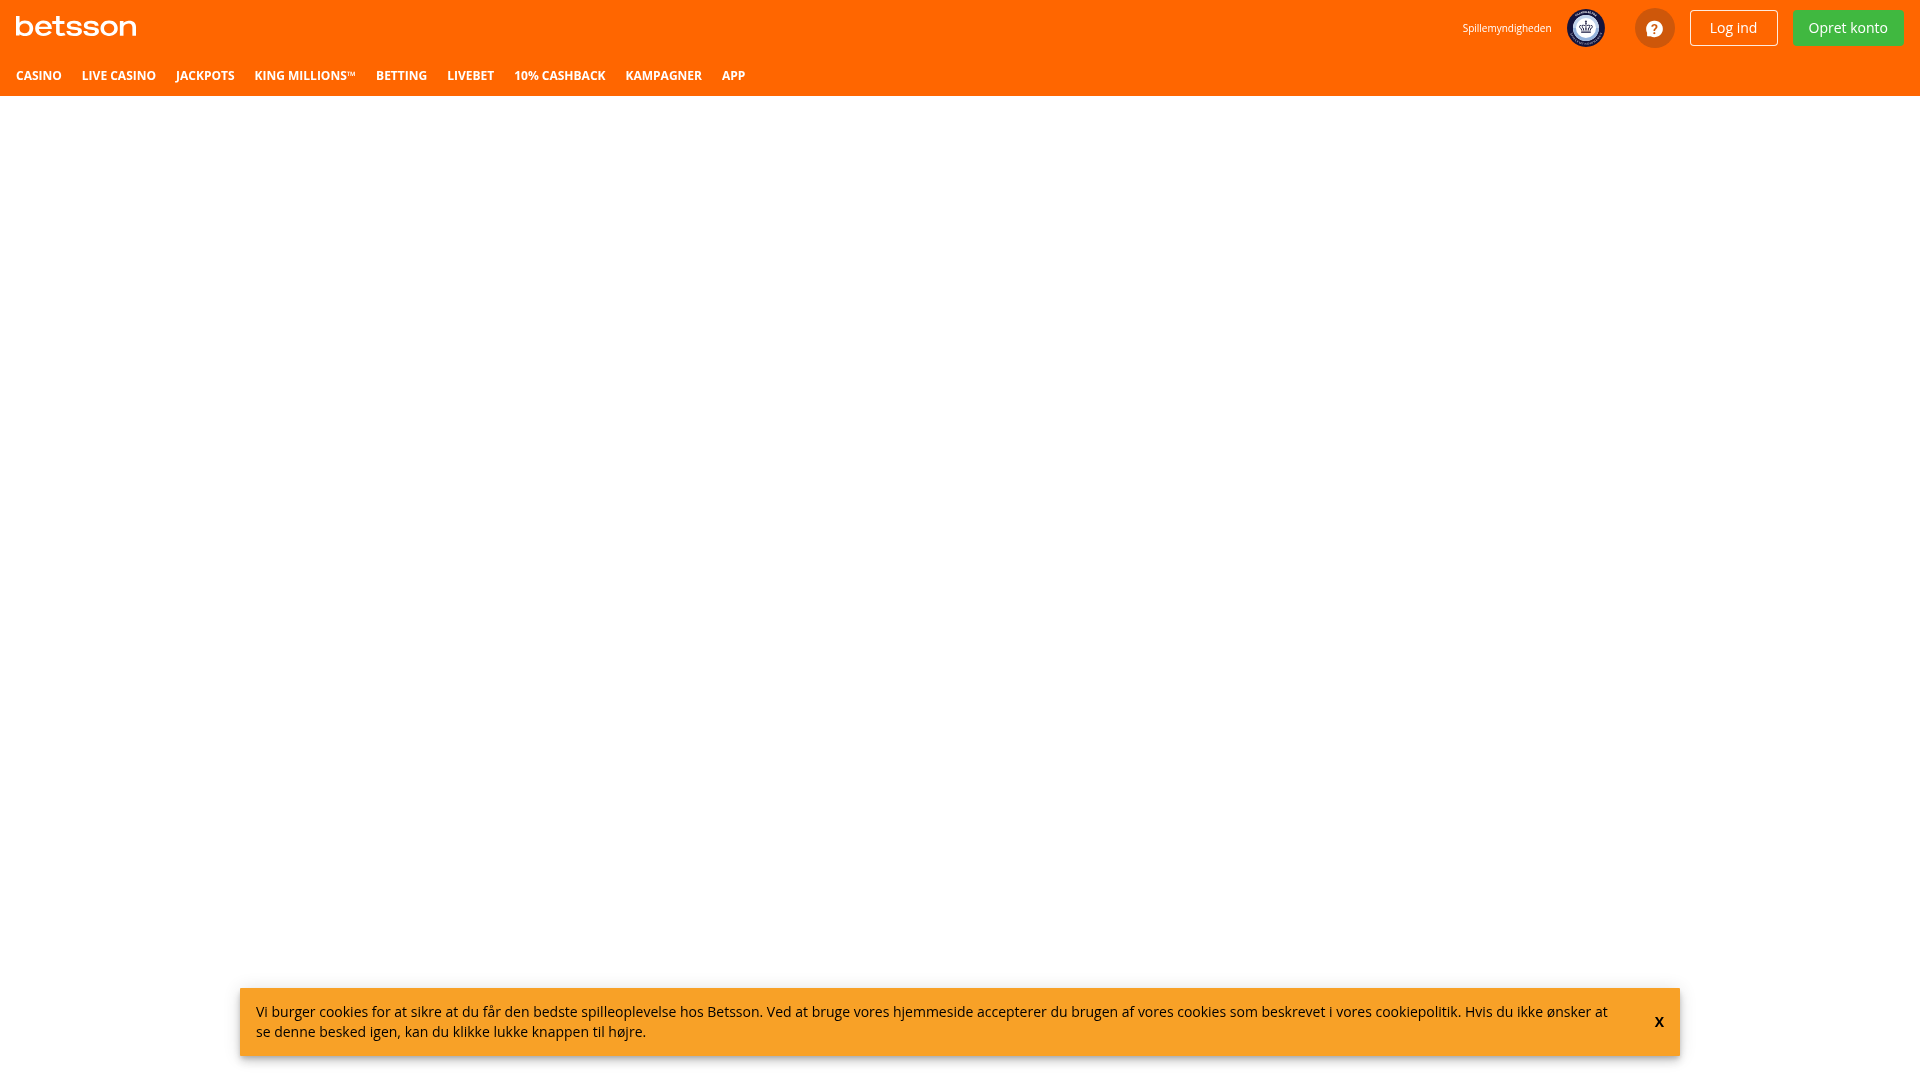Open LIVEBET from the navigation
The width and height of the screenshot is (1920, 1080).
coord(470,76)
